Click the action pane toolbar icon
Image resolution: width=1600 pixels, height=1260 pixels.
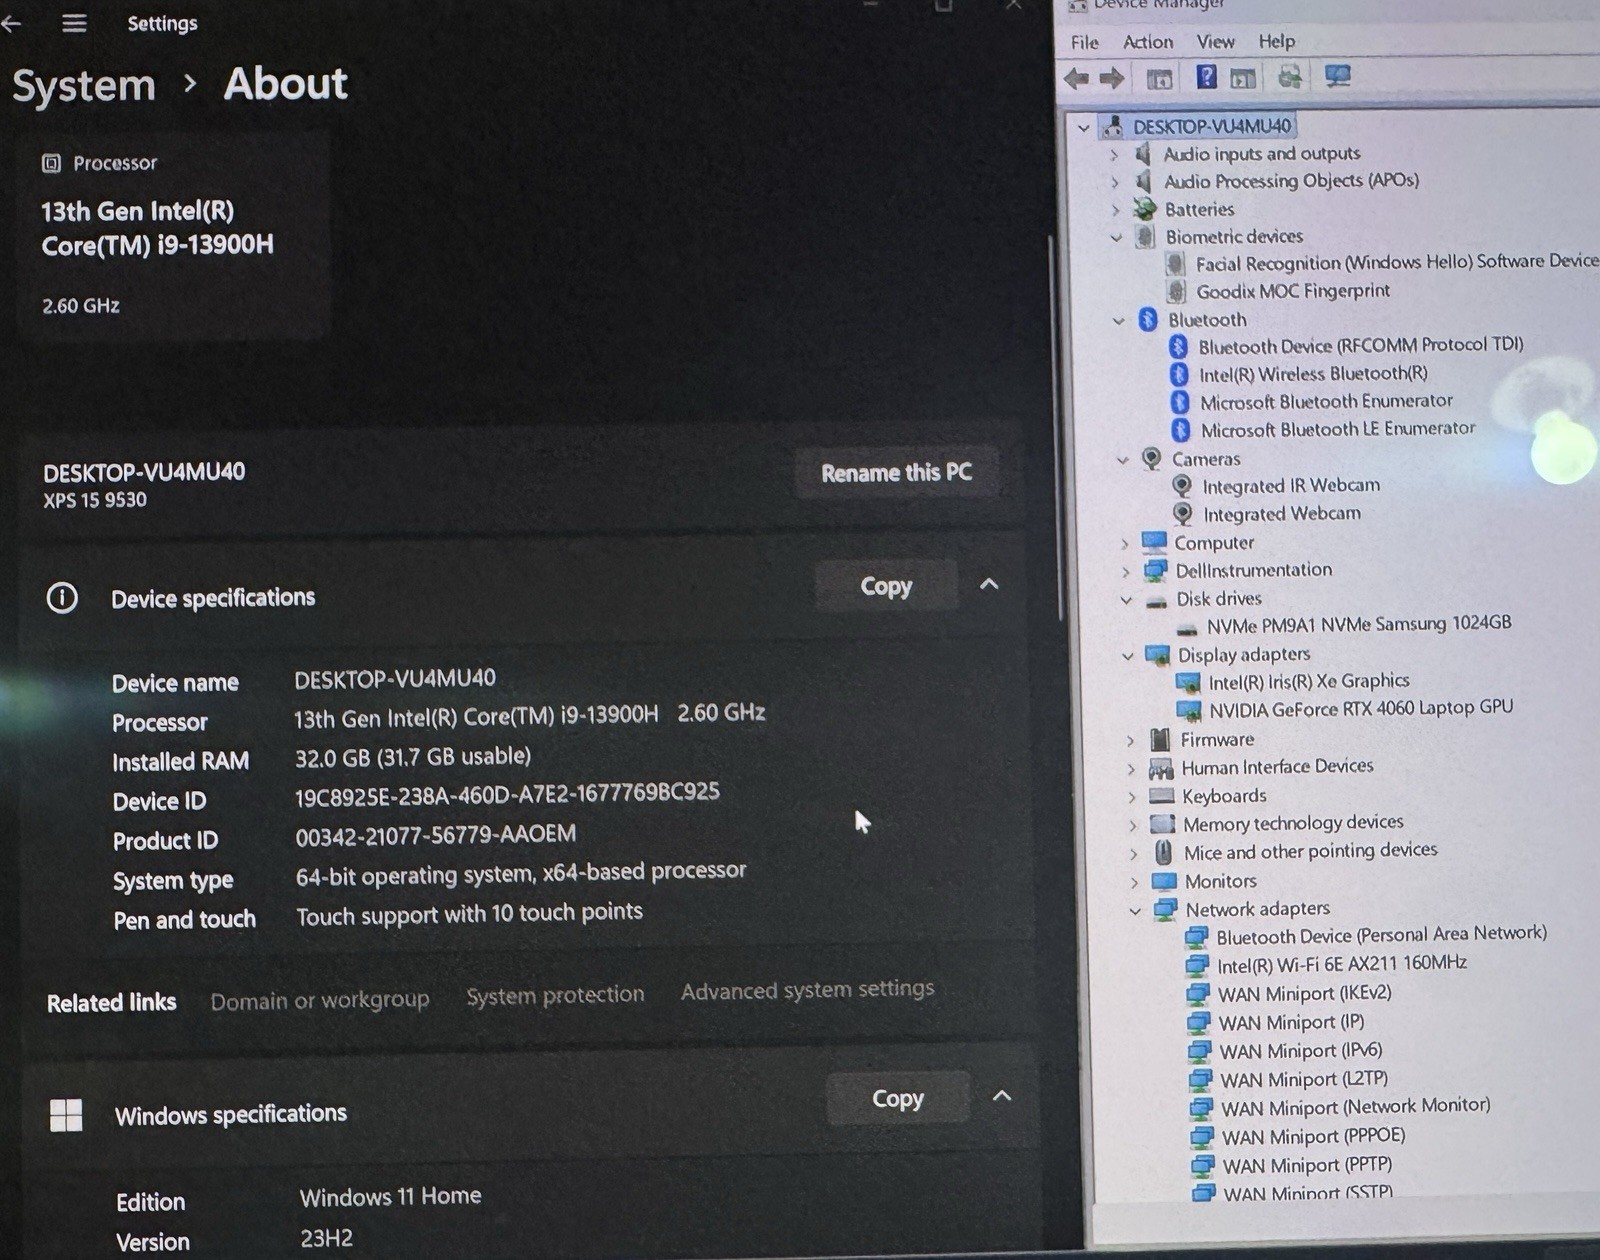pos(1243,78)
